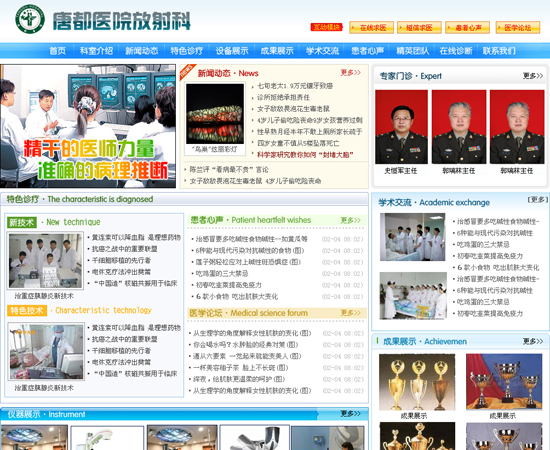Image resolution: width=550 pixels, height=450 pixels.
Task: Choose 设备展示 in the navigation bar
Action: pos(232,51)
